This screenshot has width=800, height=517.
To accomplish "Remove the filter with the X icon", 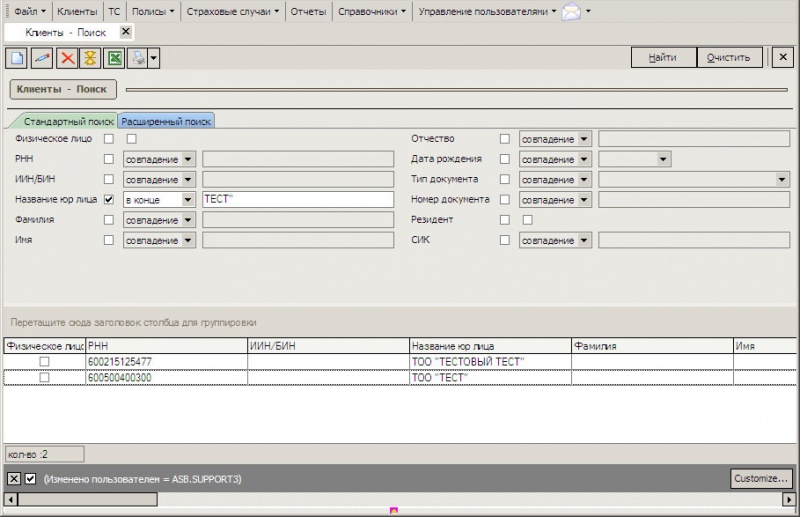I will coord(14,479).
